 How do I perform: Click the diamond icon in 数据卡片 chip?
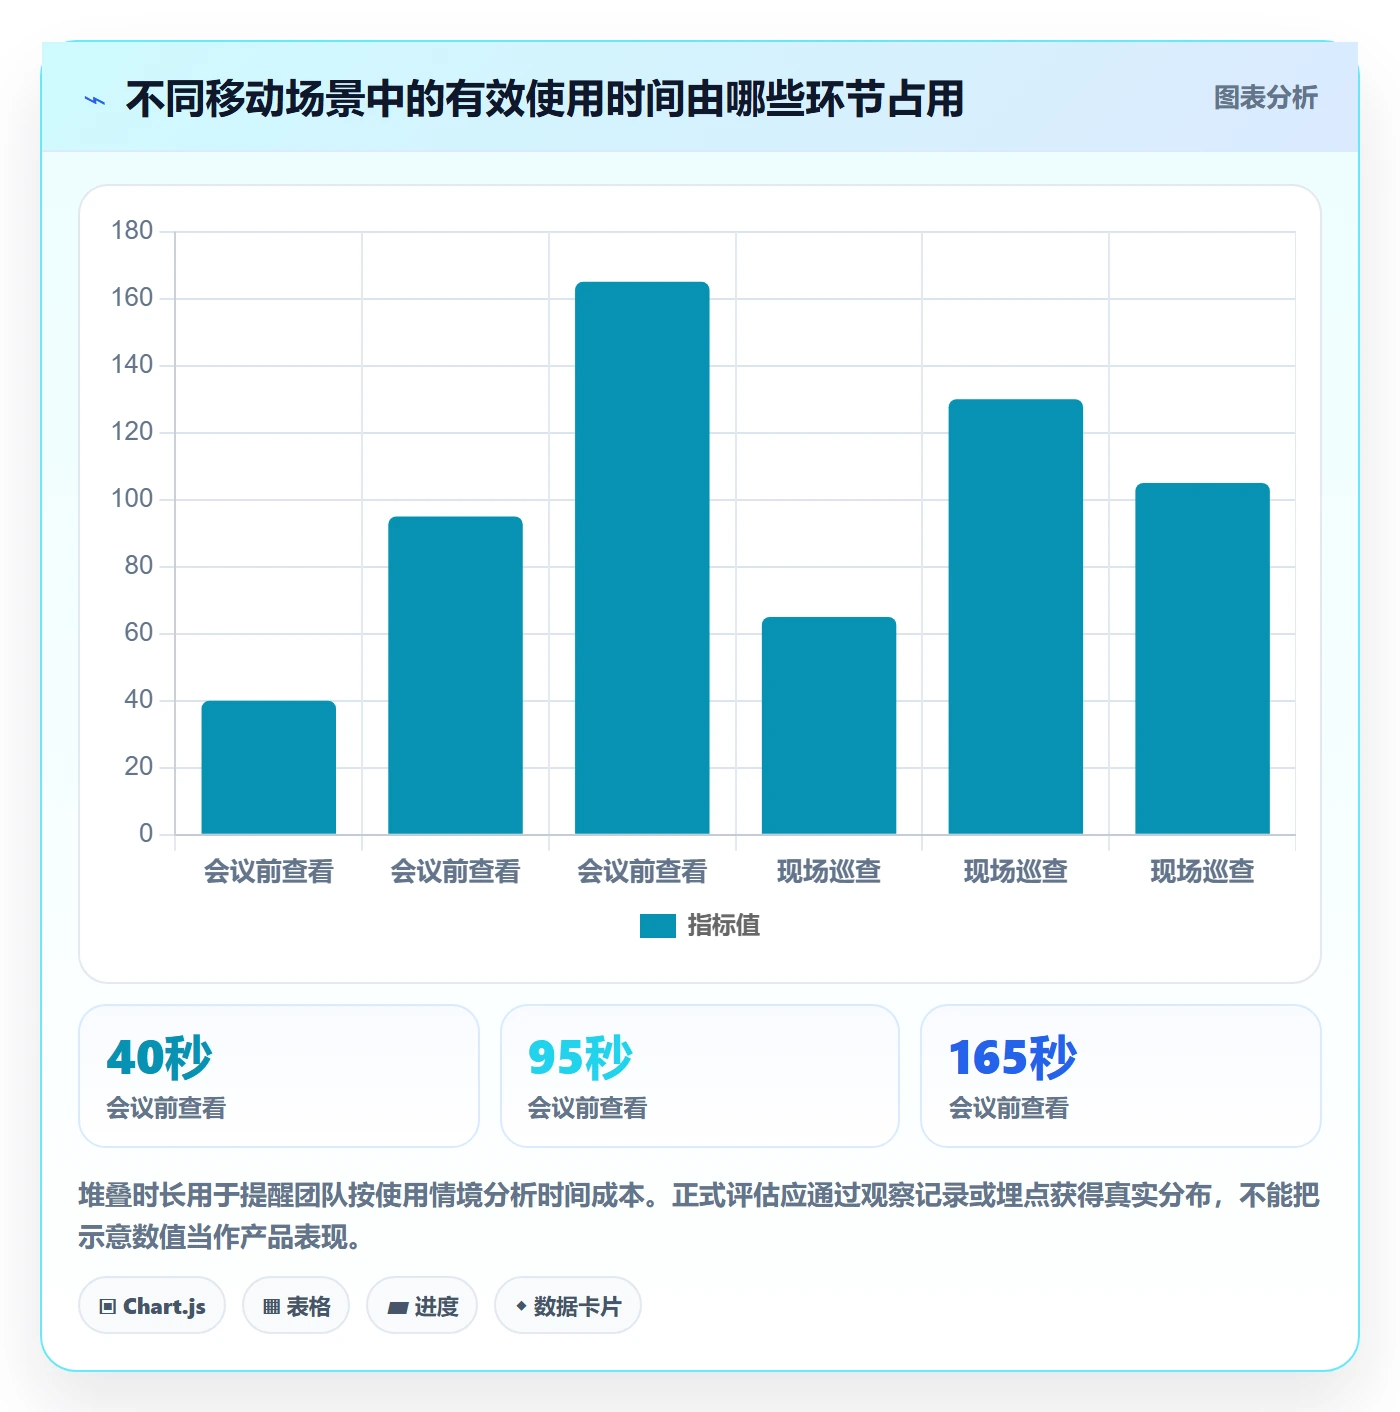521,1306
